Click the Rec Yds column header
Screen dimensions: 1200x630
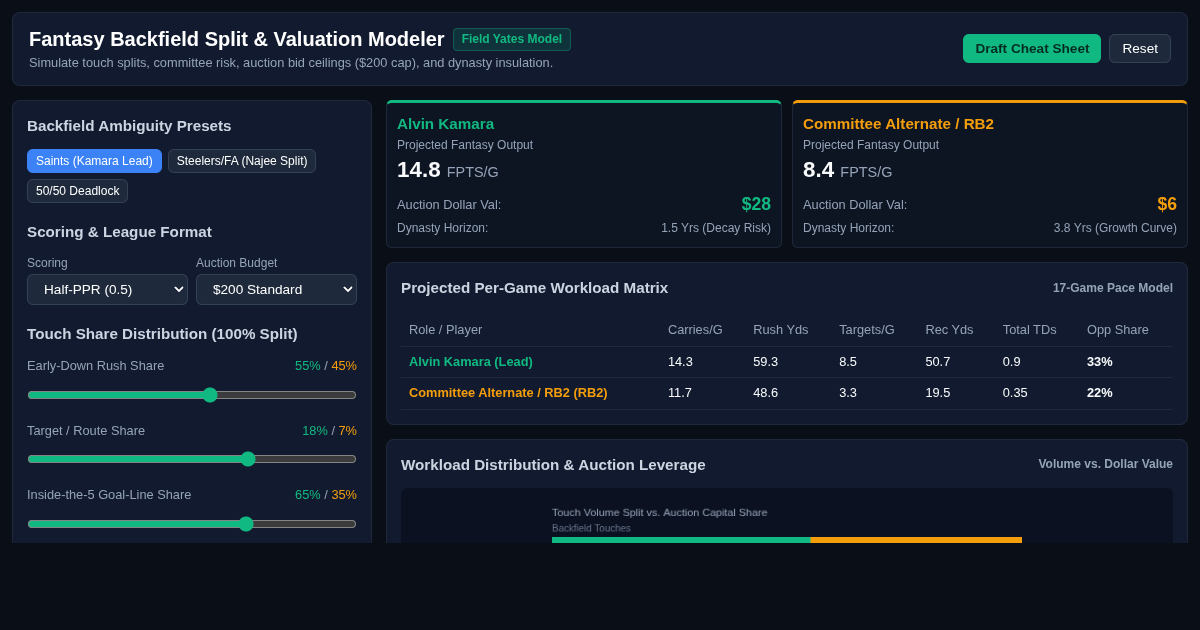[949, 330]
